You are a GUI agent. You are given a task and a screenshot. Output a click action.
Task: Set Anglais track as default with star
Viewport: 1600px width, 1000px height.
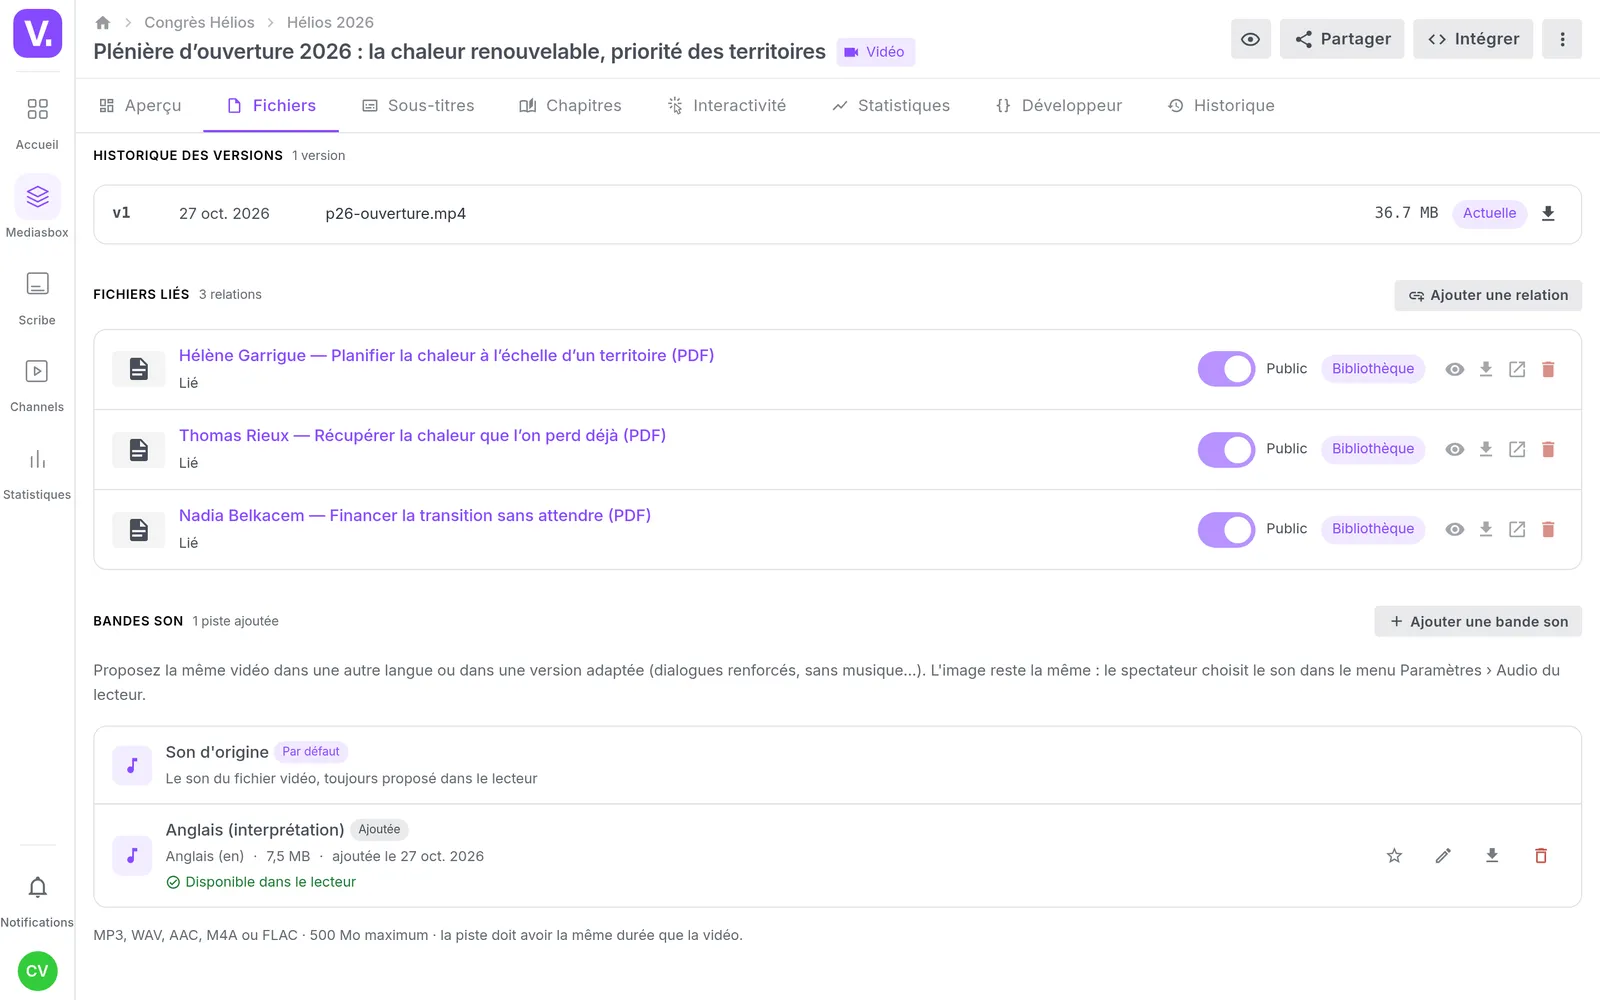point(1394,855)
